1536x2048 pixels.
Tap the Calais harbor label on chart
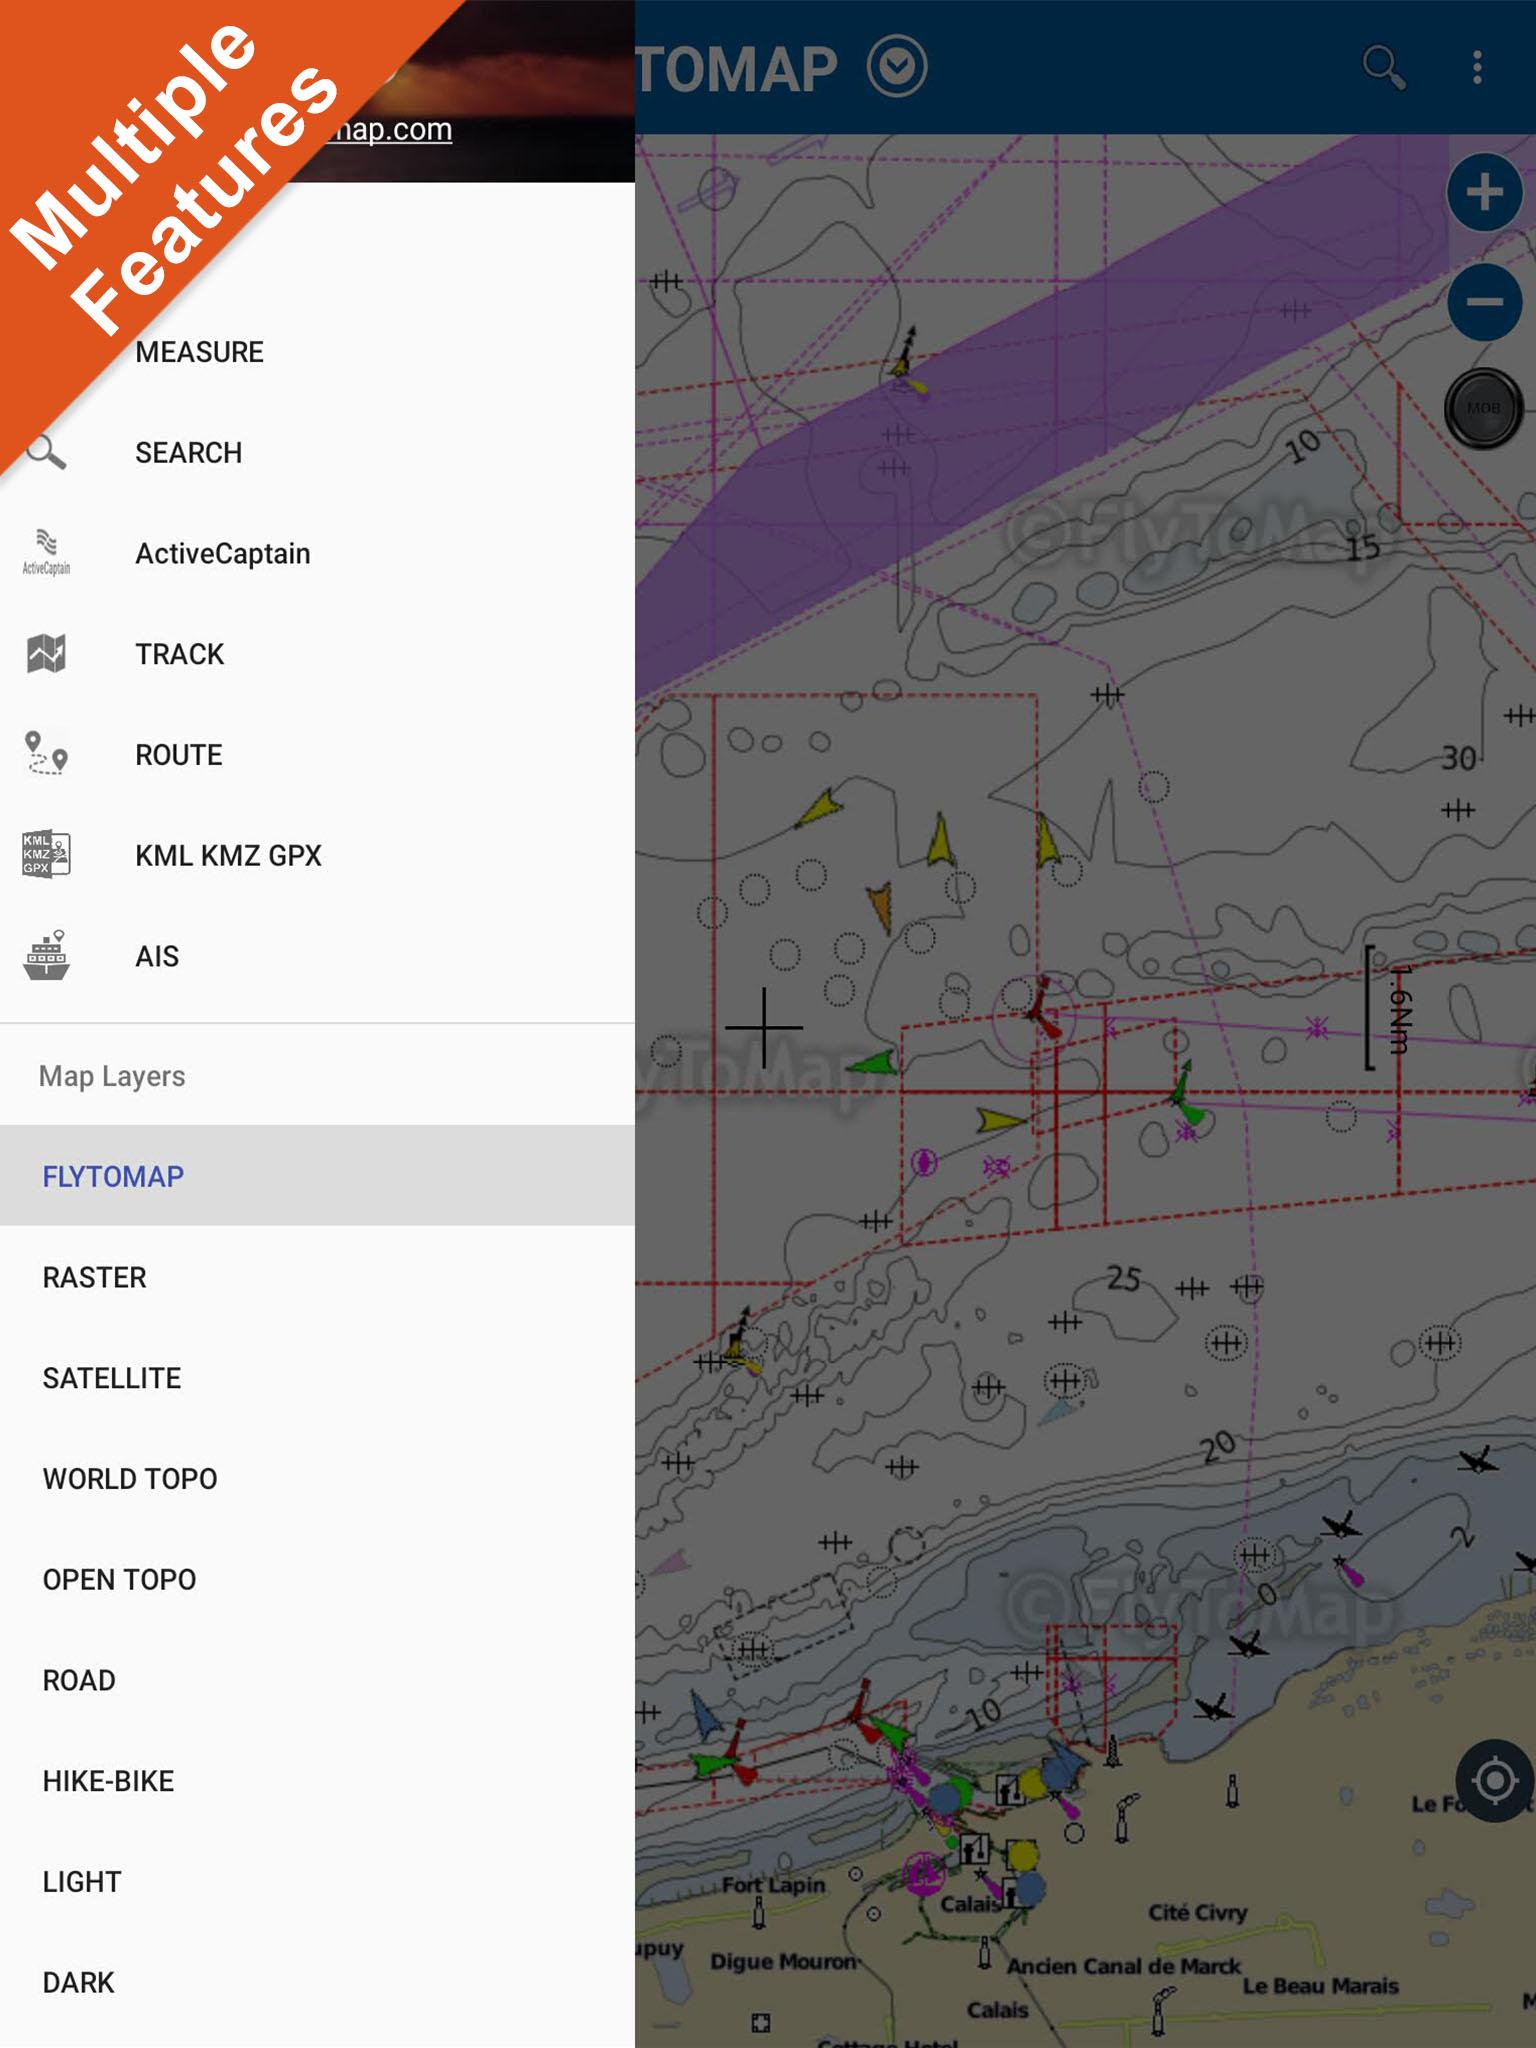(x=970, y=1904)
